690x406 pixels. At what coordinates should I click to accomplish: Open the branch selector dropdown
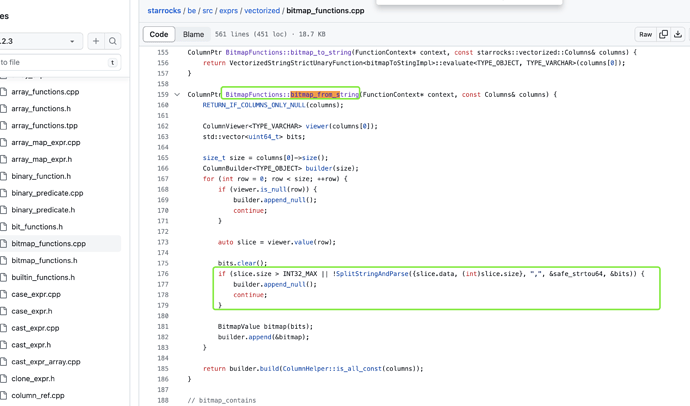[x=40, y=41]
